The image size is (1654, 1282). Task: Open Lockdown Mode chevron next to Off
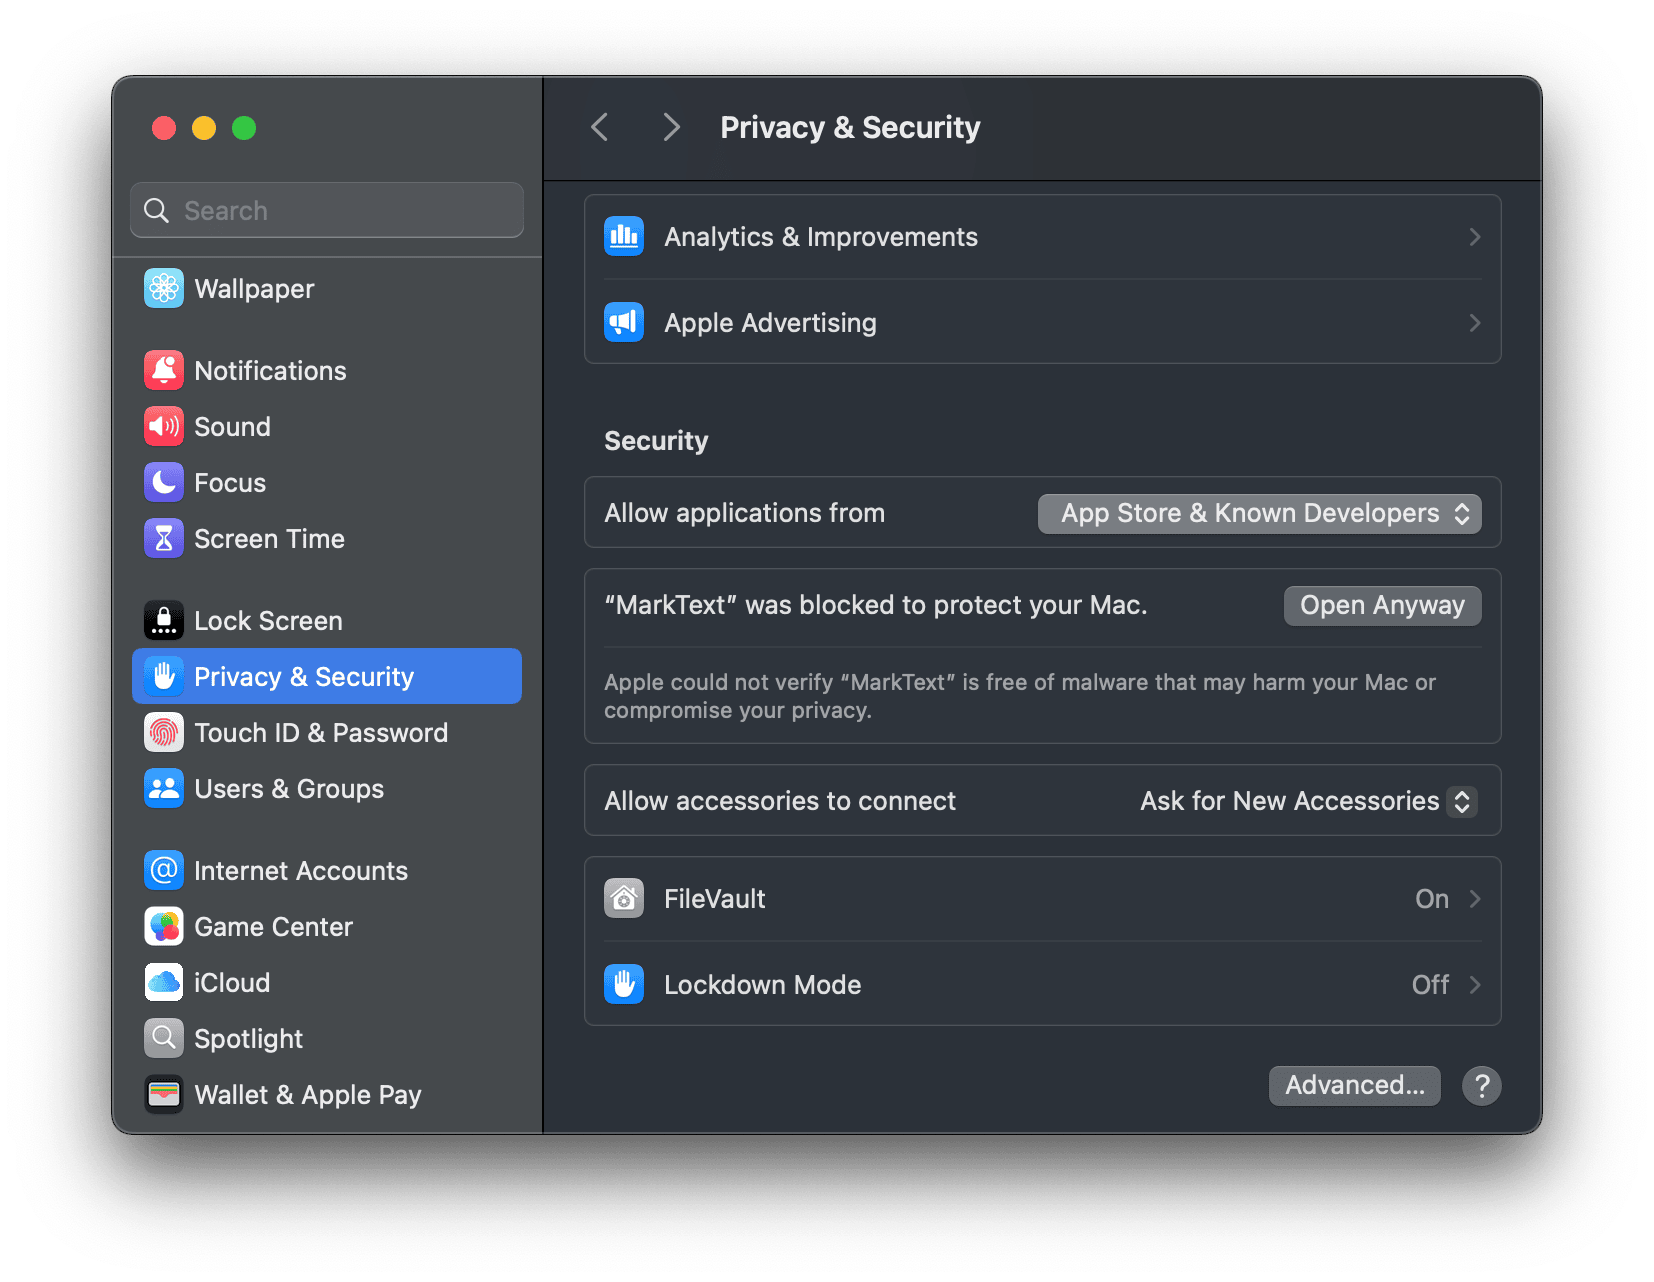(x=1475, y=985)
